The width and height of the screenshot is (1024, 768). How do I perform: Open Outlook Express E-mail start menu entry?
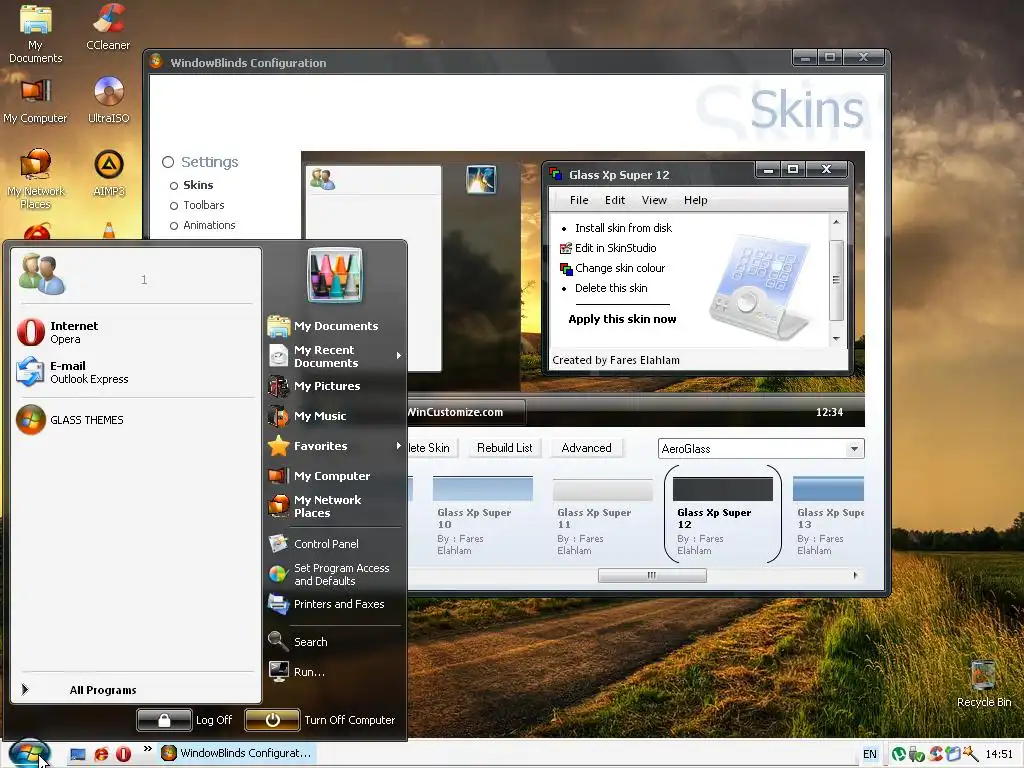136,372
